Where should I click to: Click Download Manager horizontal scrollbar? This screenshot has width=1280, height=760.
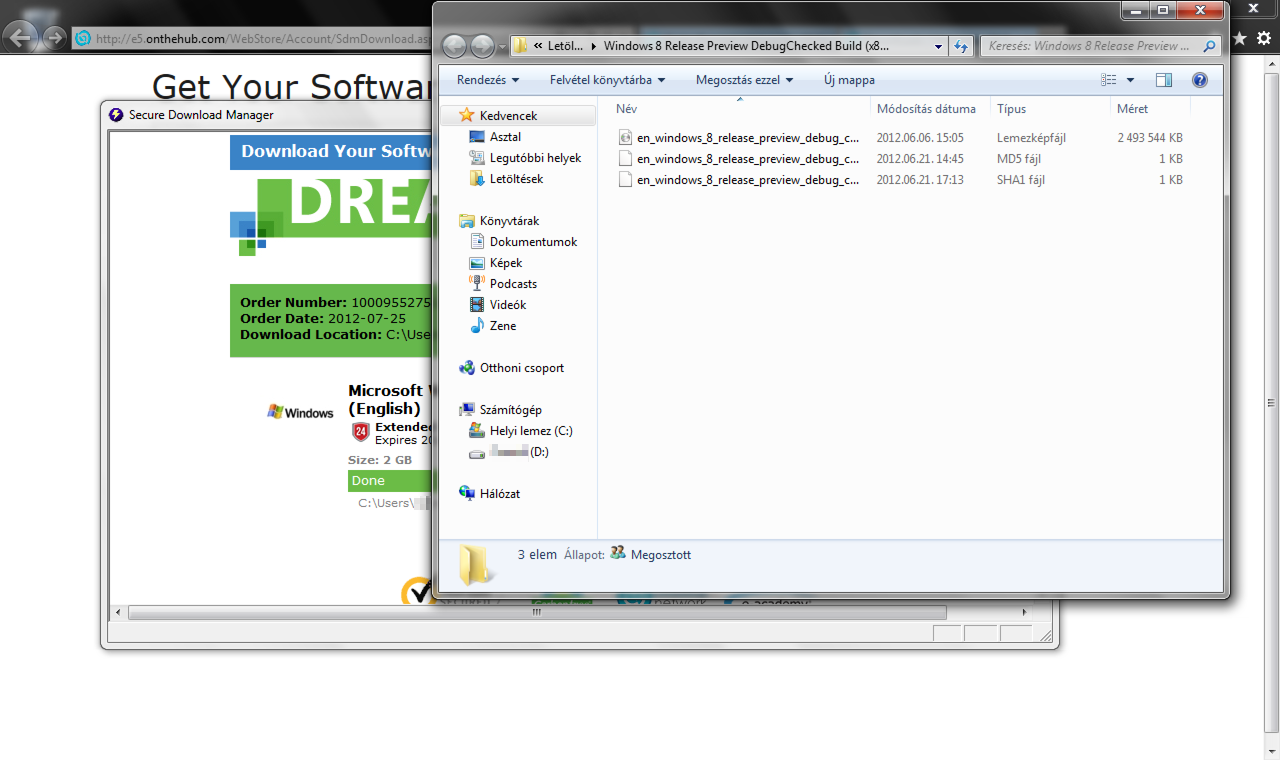[x=536, y=612]
